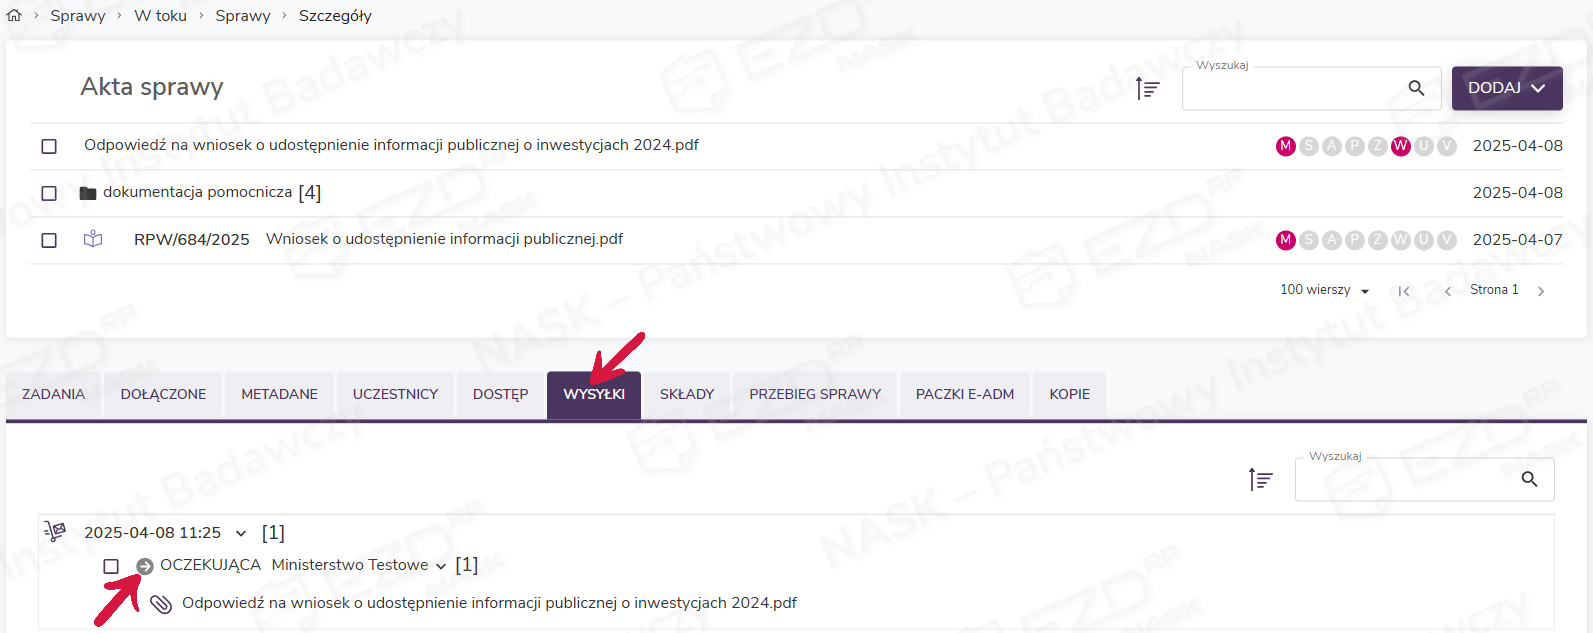Click the OCZEKUJĄCA status arrow icon
Screen dimensions: 1593x633
pos(145,566)
